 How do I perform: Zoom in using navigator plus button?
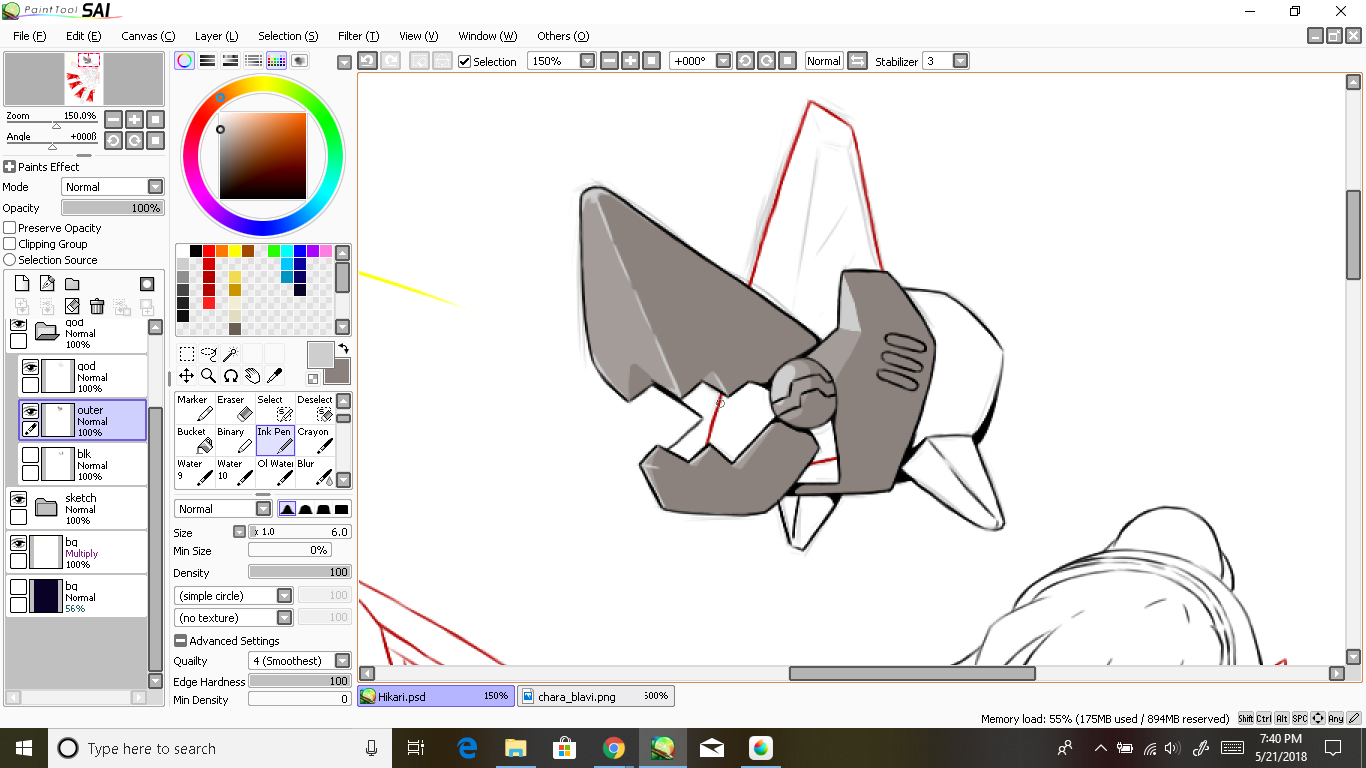(x=134, y=119)
